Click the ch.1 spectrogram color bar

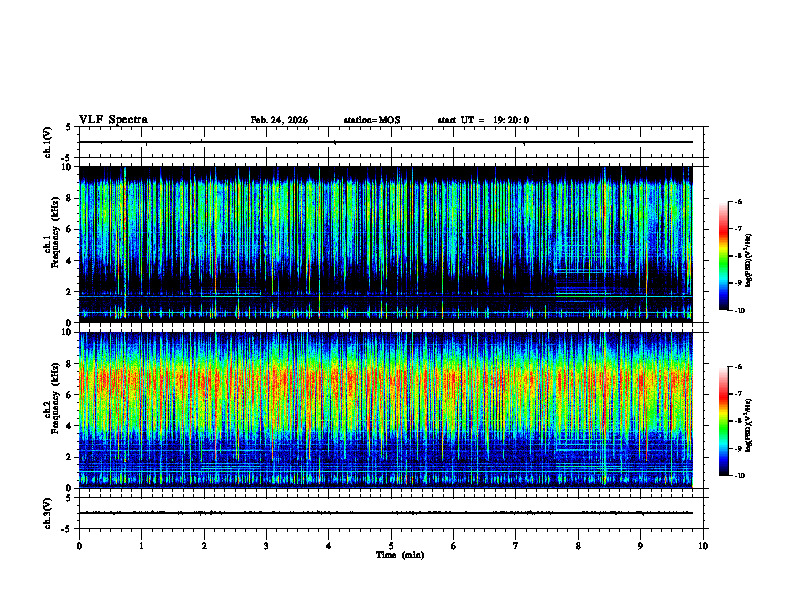click(723, 256)
